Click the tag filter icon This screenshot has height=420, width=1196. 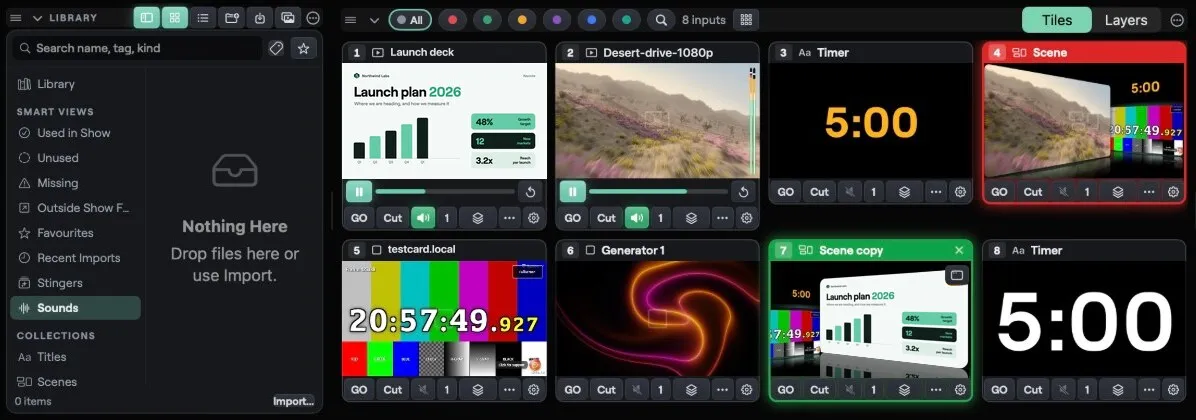click(x=276, y=48)
